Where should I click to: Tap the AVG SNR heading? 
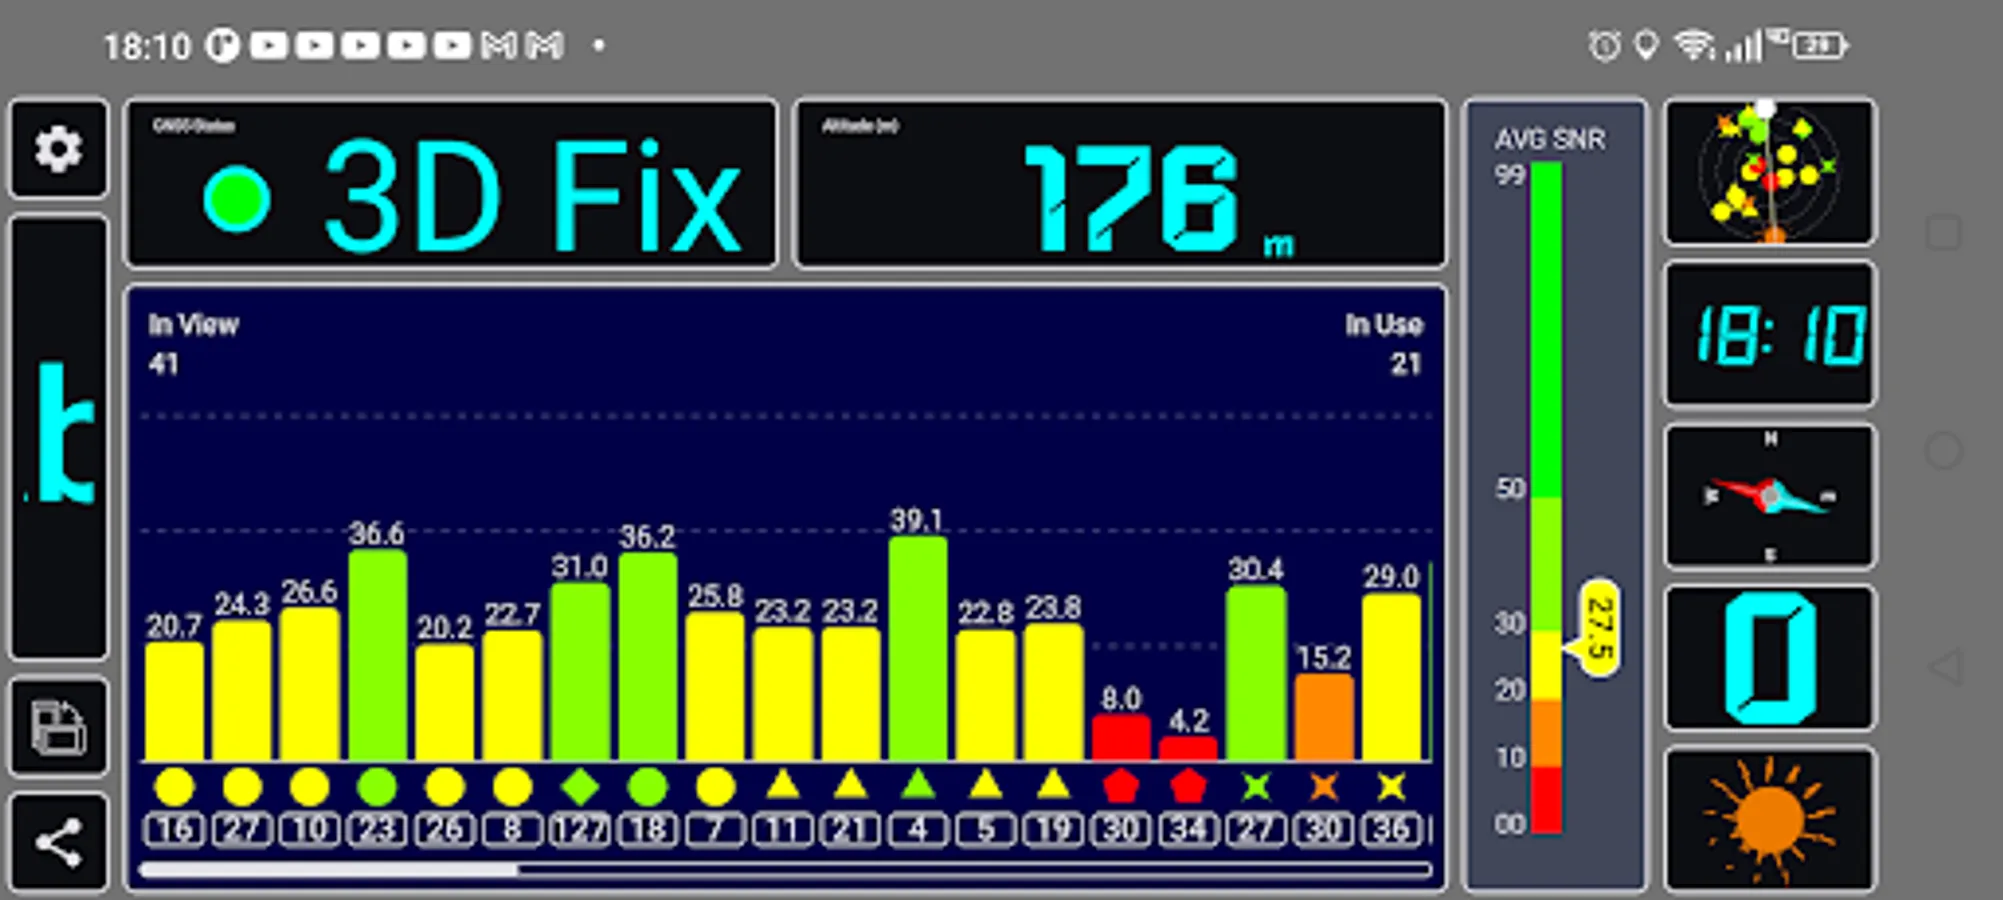(1549, 139)
